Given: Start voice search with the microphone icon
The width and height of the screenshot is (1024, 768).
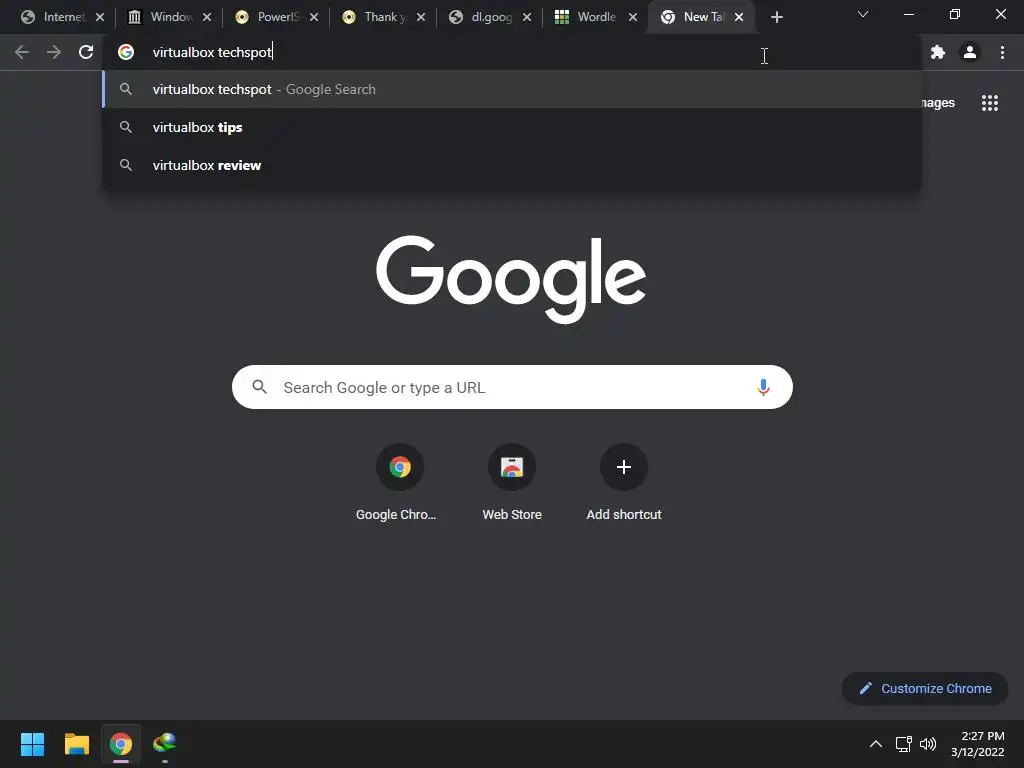Looking at the screenshot, I should tap(763, 387).
